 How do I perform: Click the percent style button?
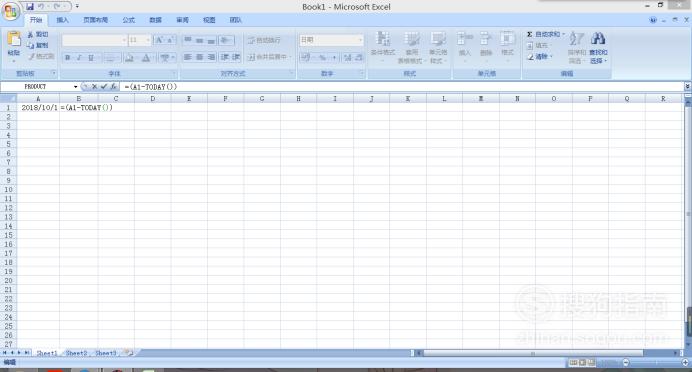(323, 57)
